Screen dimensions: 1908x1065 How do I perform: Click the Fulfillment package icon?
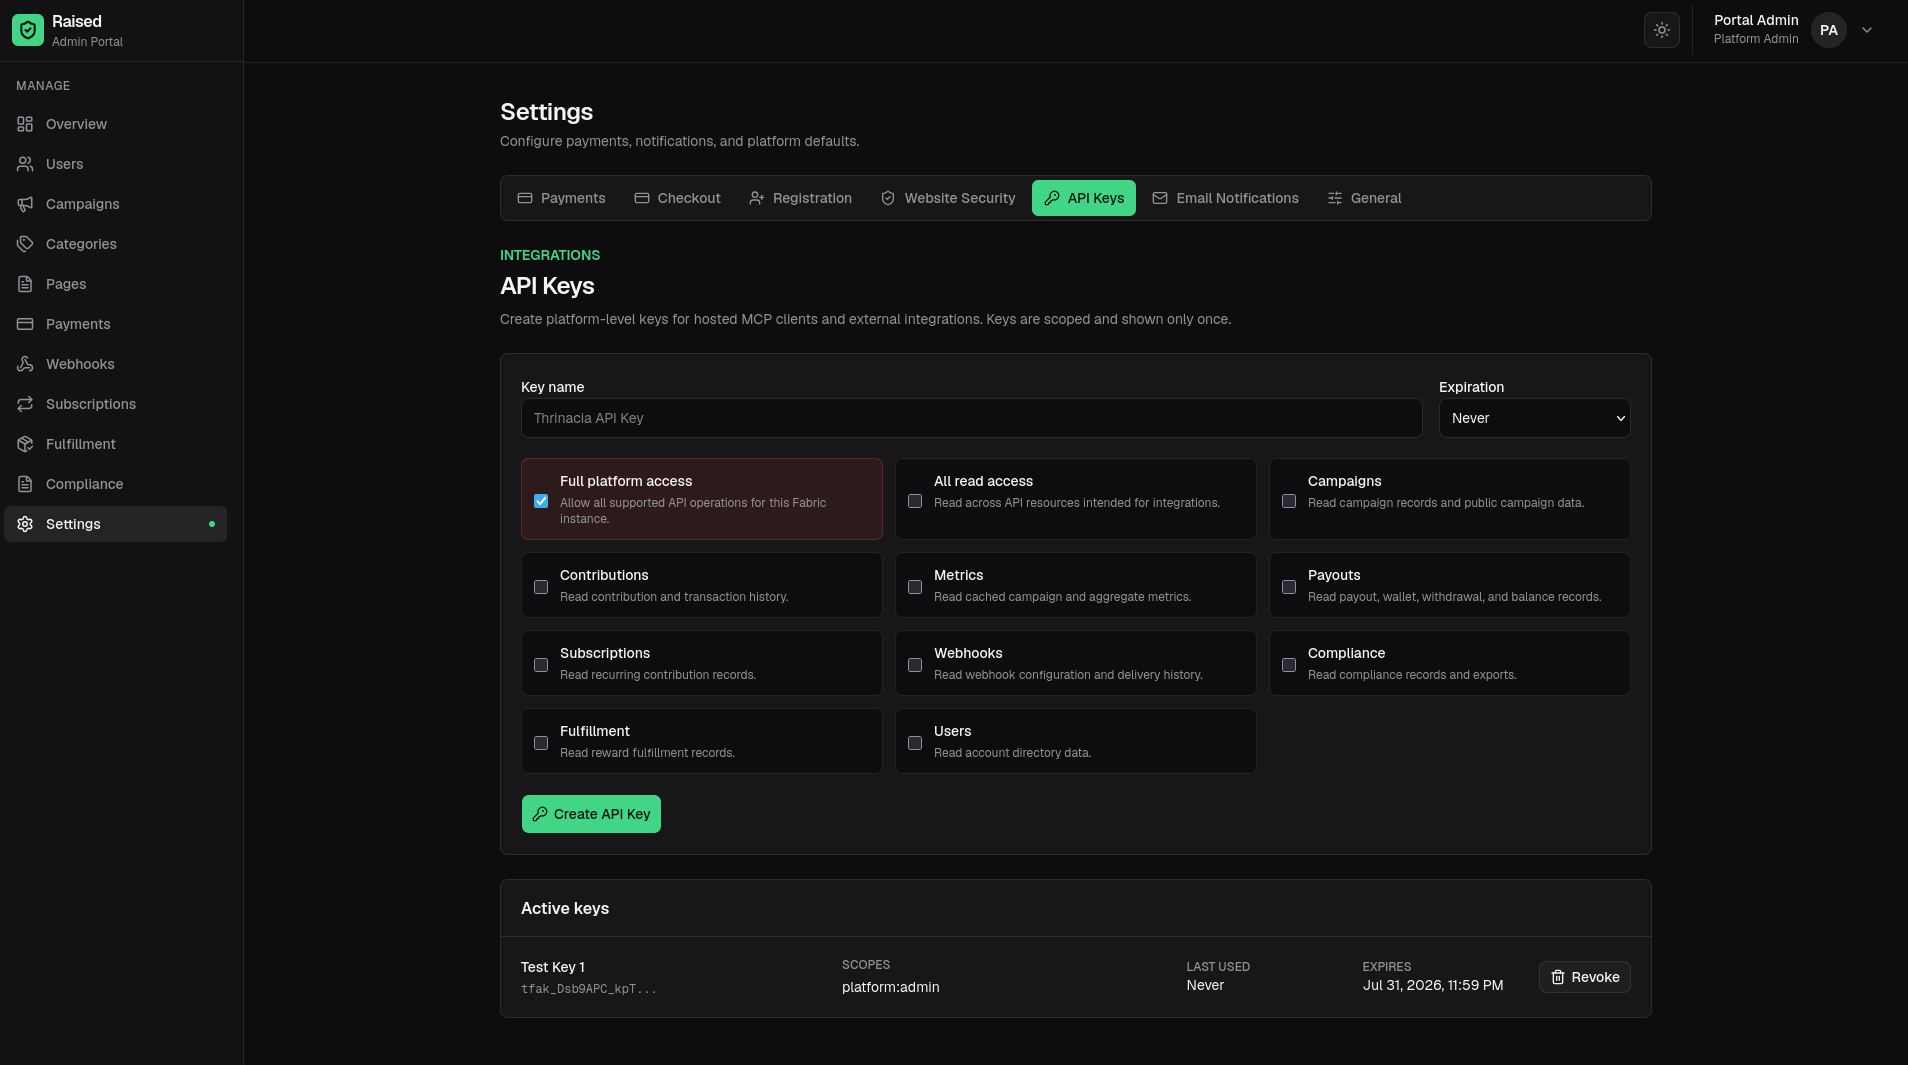click(x=25, y=444)
